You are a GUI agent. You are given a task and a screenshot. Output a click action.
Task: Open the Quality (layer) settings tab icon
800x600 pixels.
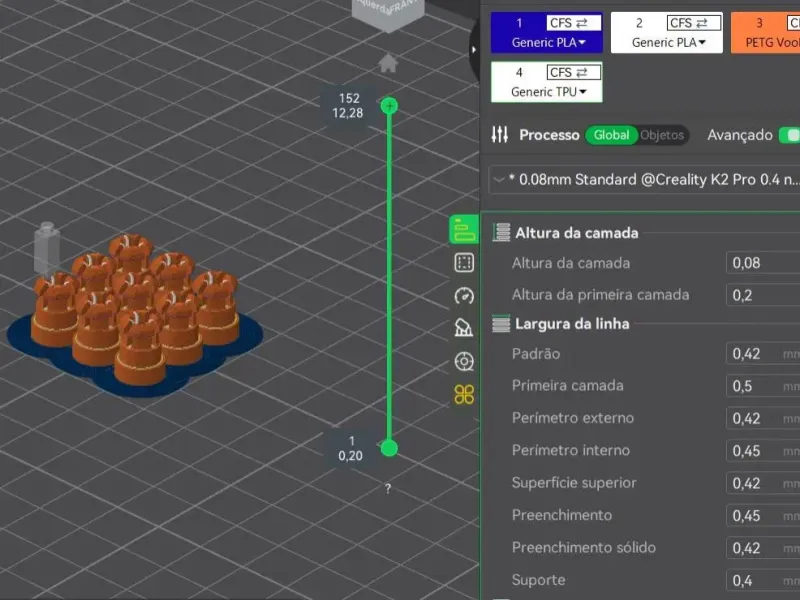tap(463, 230)
